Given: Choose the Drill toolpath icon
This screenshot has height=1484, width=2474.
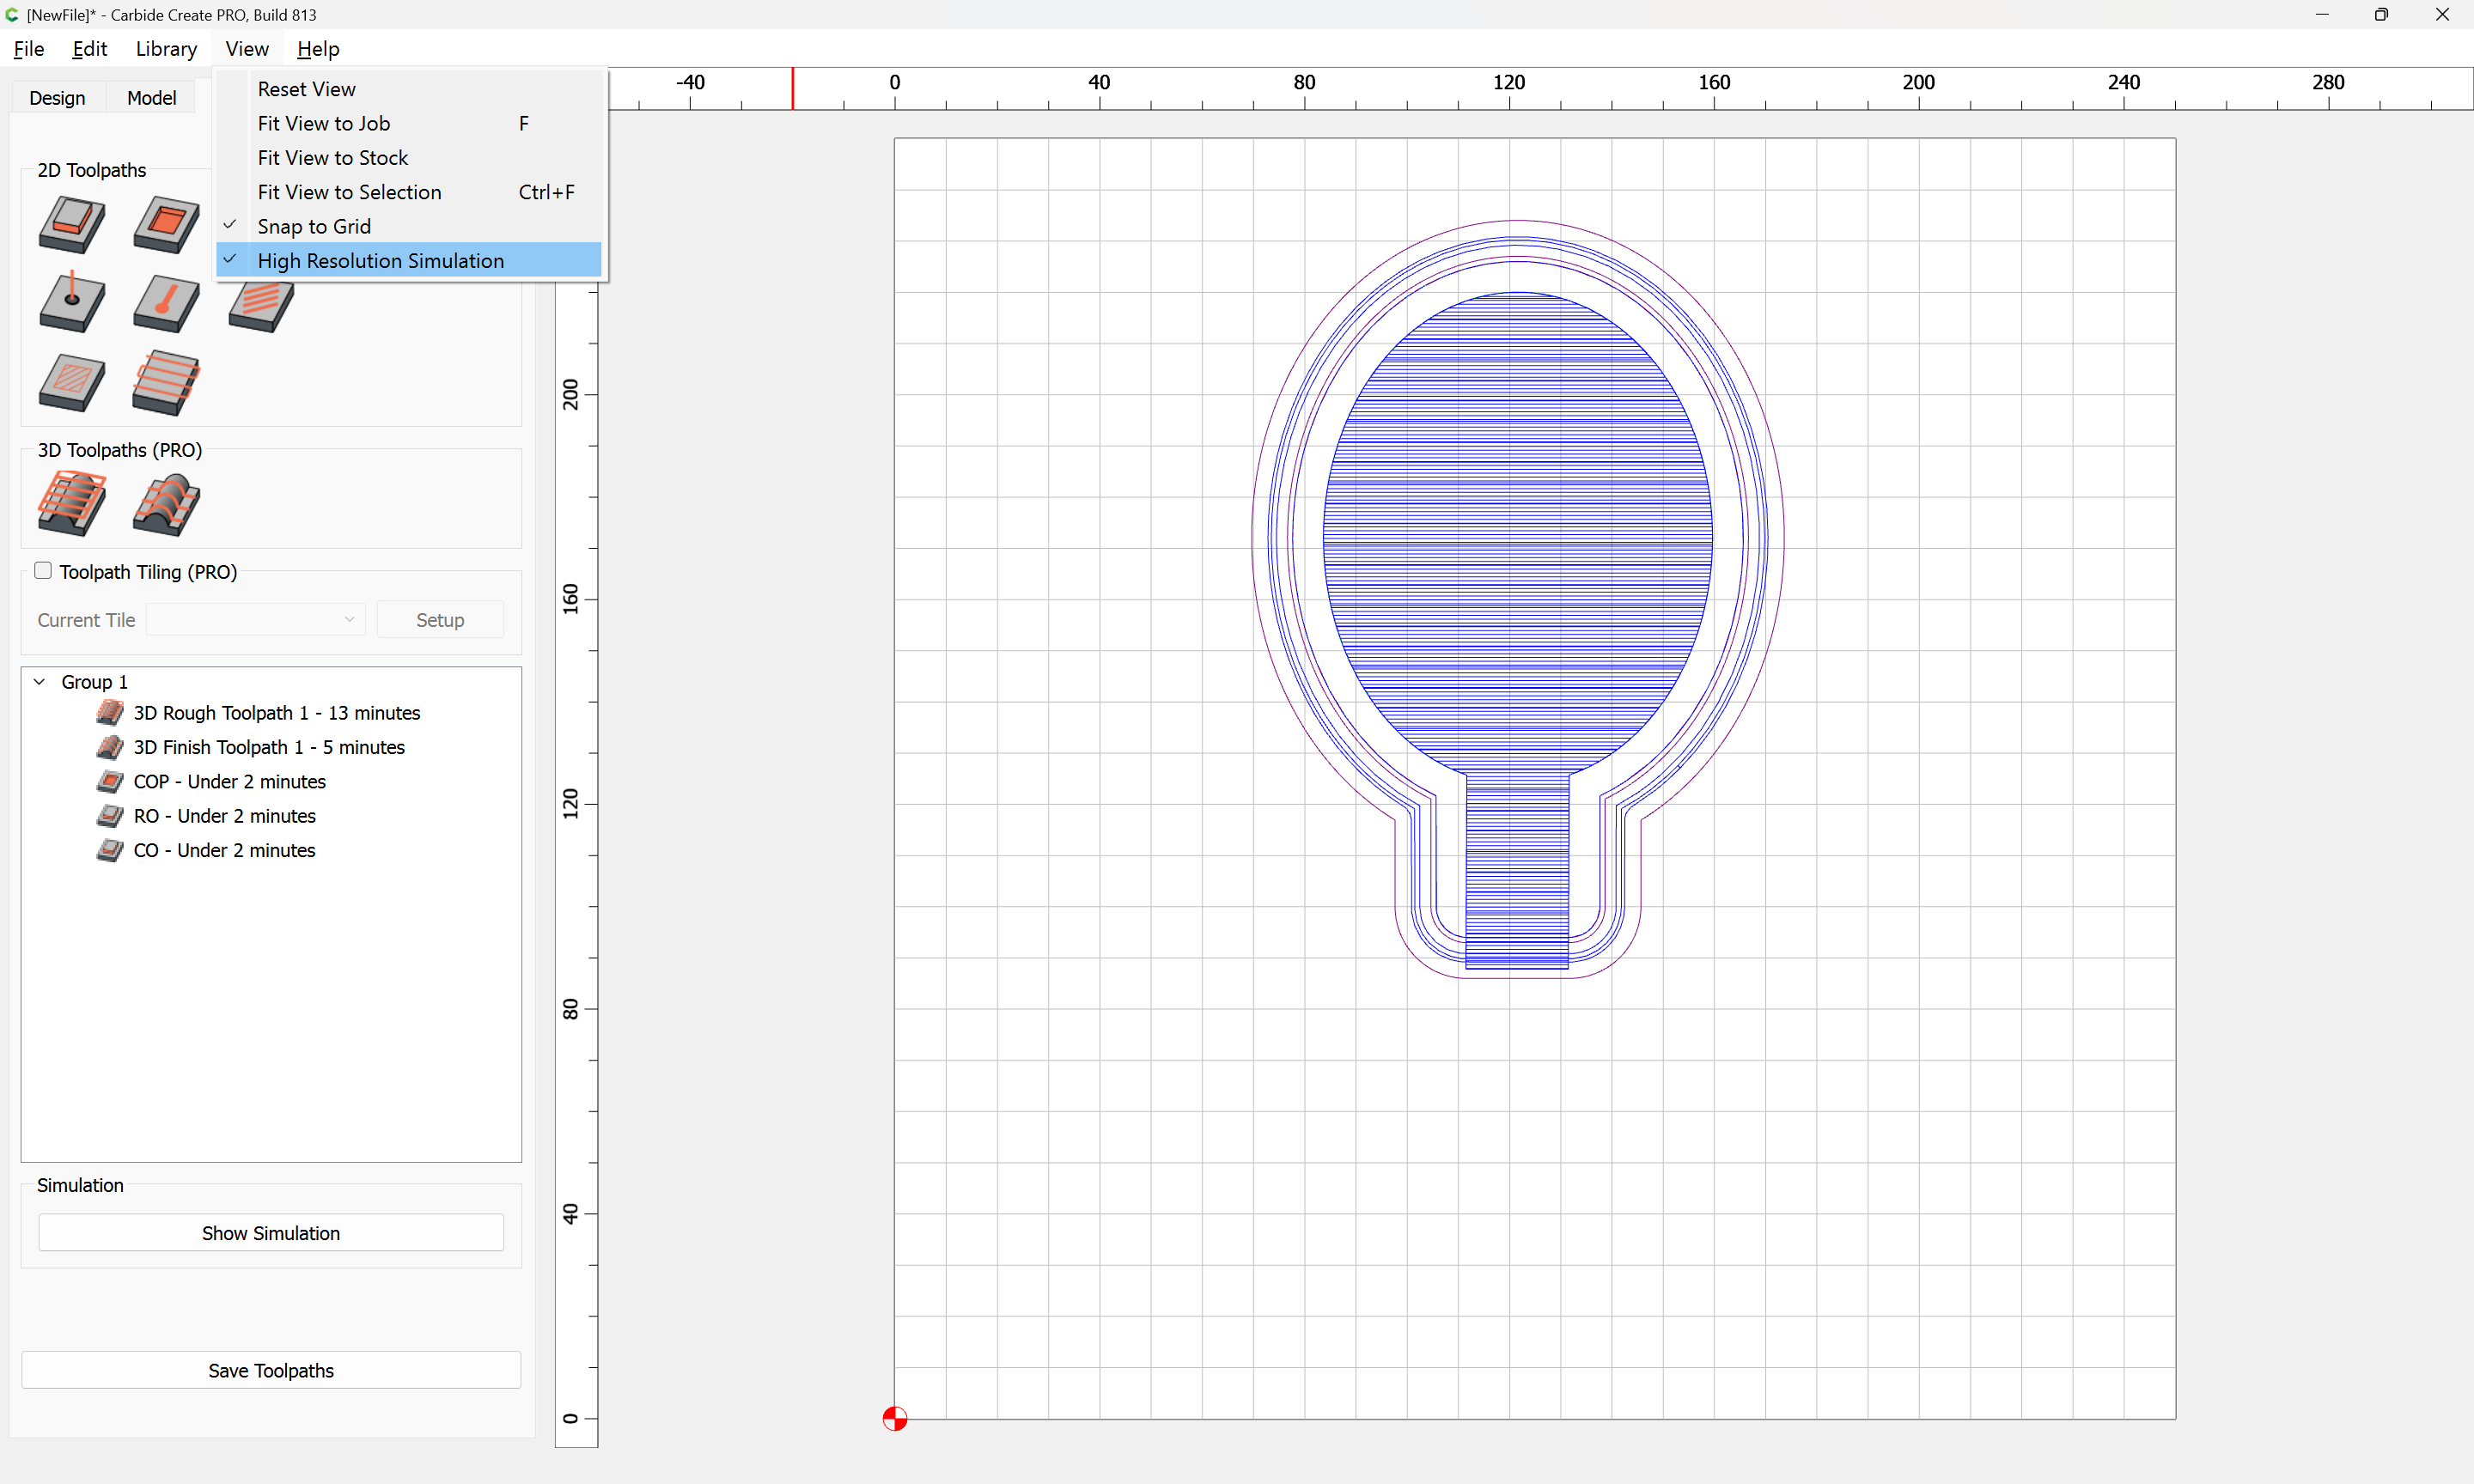Looking at the screenshot, I should (71, 303).
